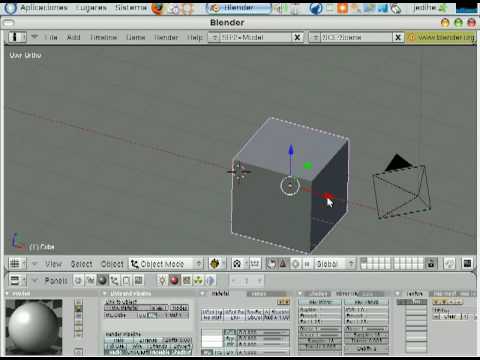Open Radiosity buttons sub-context icon
This screenshot has height=360, width=480.
pos(198,280)
